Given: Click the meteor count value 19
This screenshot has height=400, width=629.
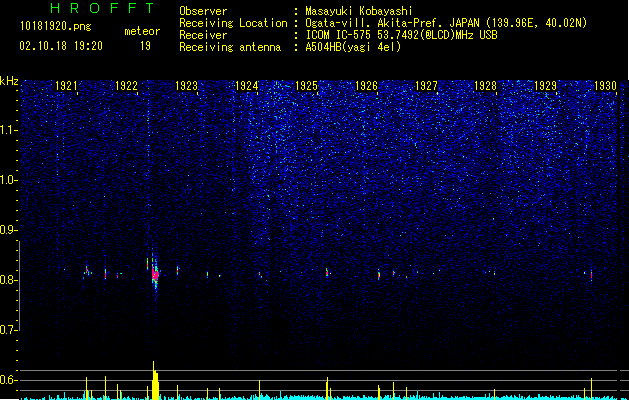Looking at the screenshot, I should (x=145, y=46).
